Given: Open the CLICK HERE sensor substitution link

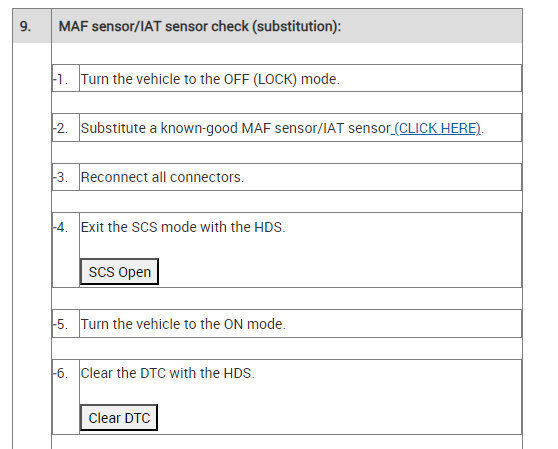Looking at the screenshot, I should click(437, 128).
